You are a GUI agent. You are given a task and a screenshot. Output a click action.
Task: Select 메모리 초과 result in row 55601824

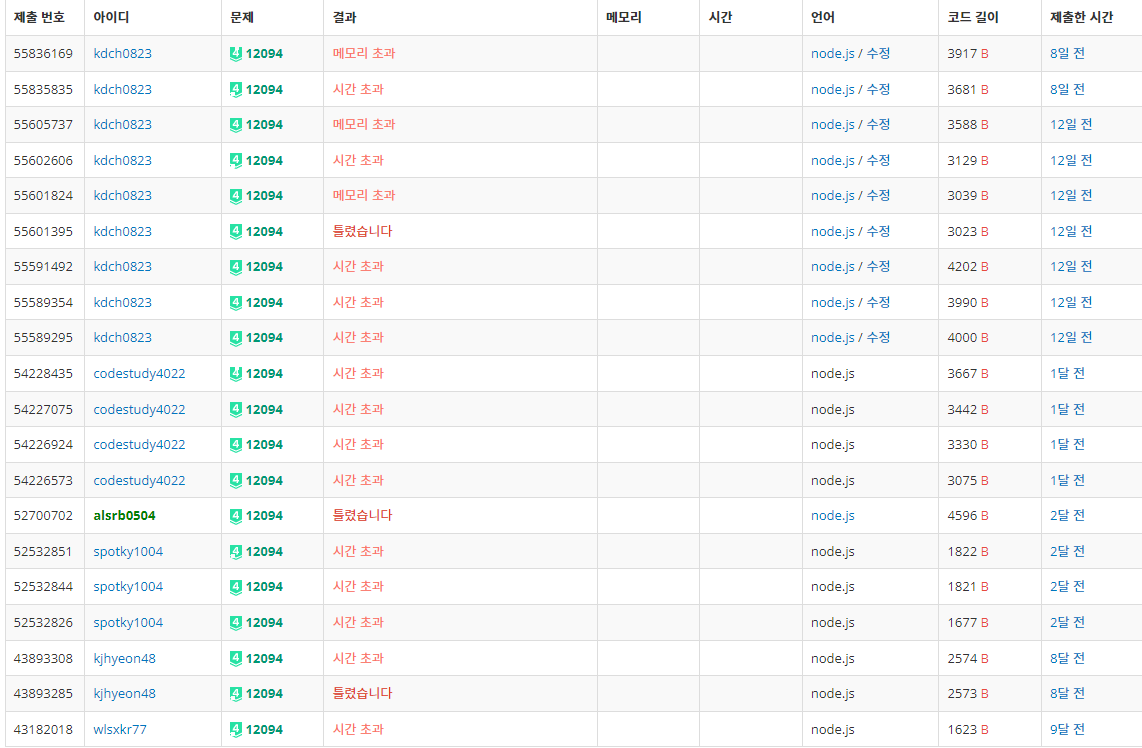(364, 195)
